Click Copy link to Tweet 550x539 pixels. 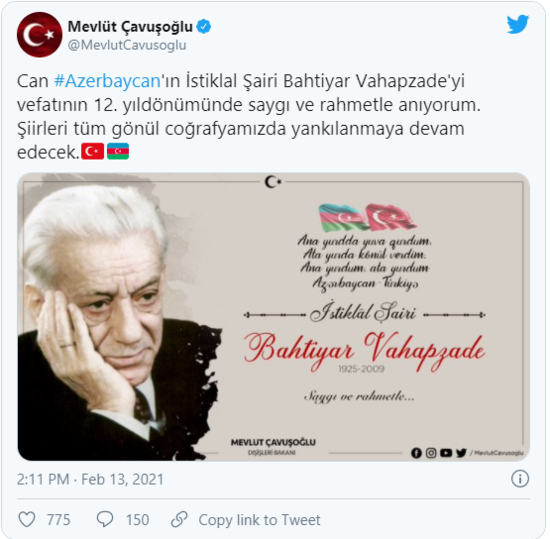pyautogui.click(x=260, y=520)
